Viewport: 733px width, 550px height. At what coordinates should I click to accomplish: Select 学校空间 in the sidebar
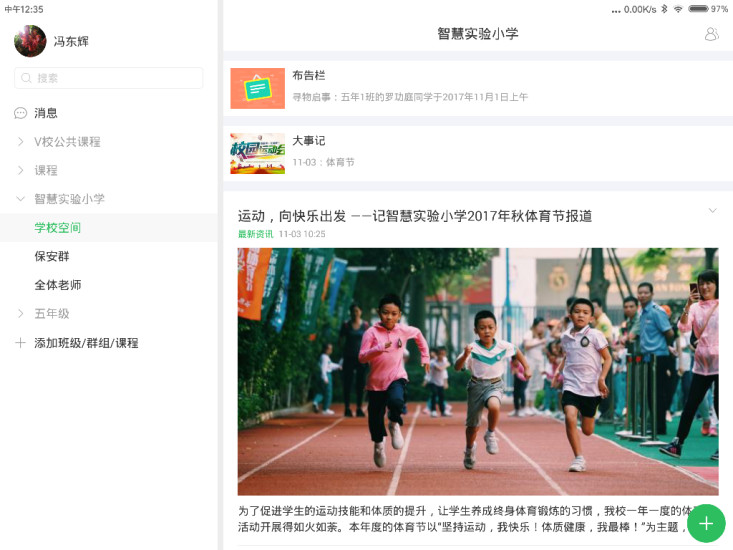tap(58, 228)
